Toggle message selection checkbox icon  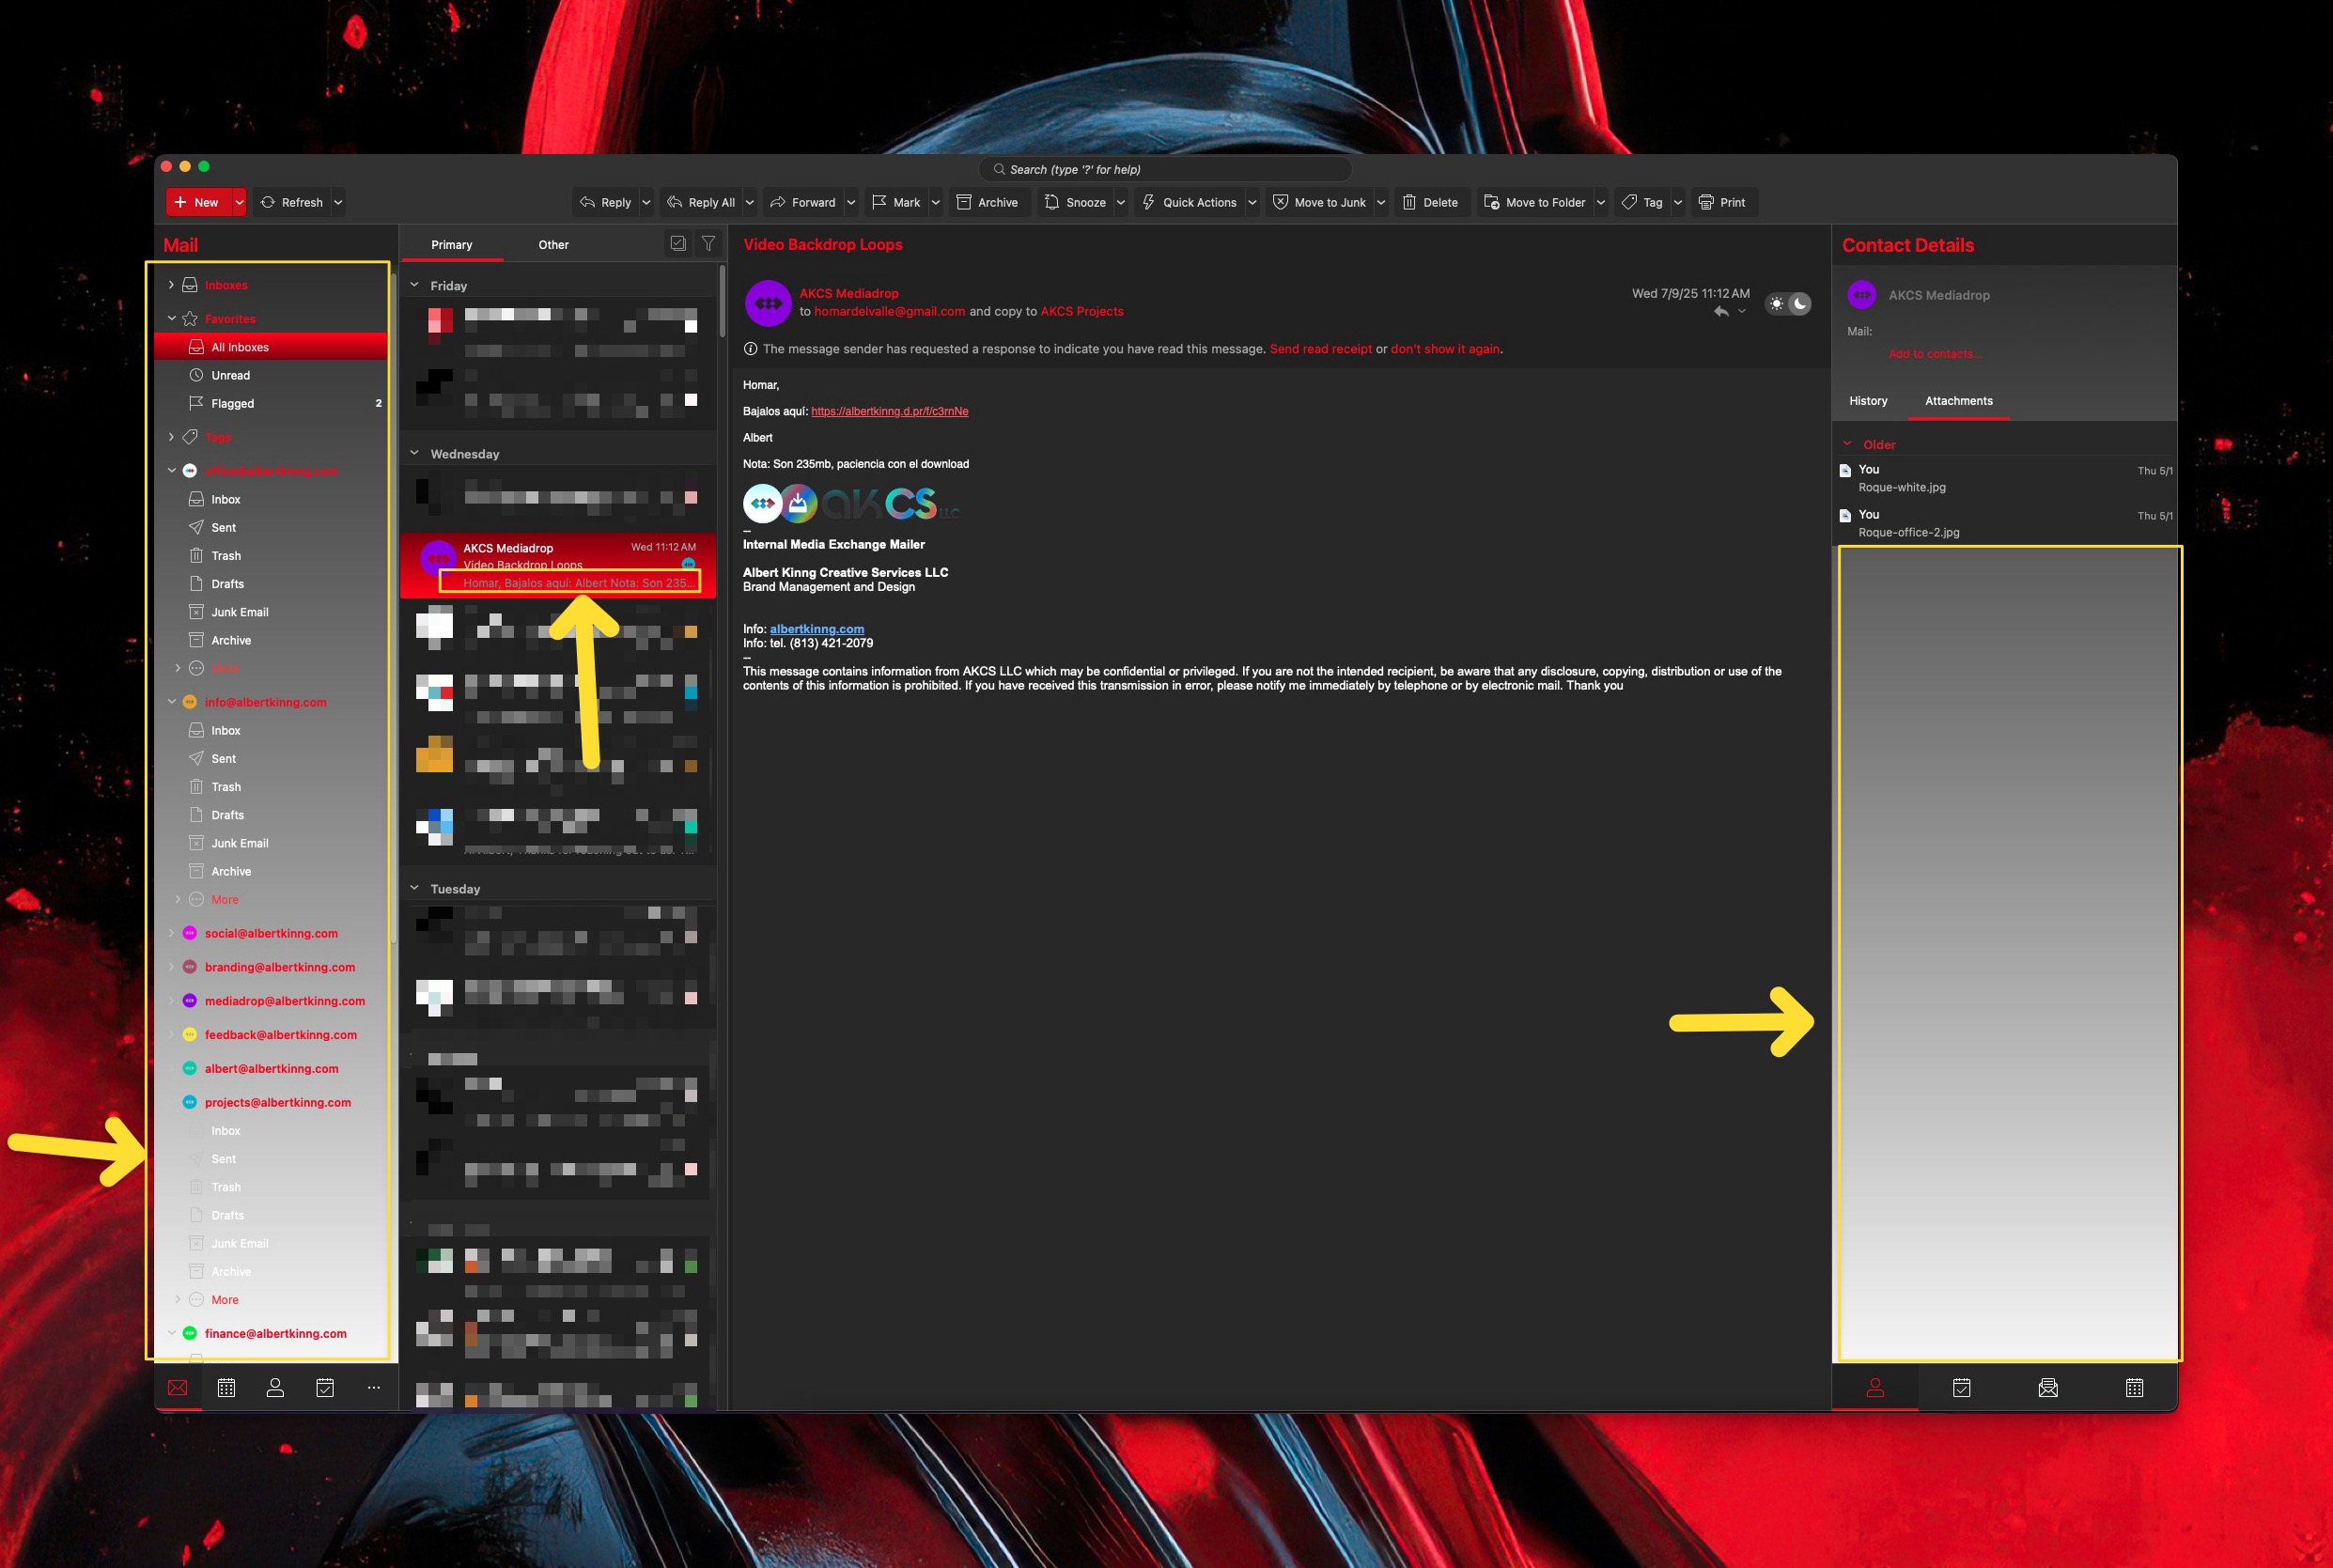click(678, 243)
